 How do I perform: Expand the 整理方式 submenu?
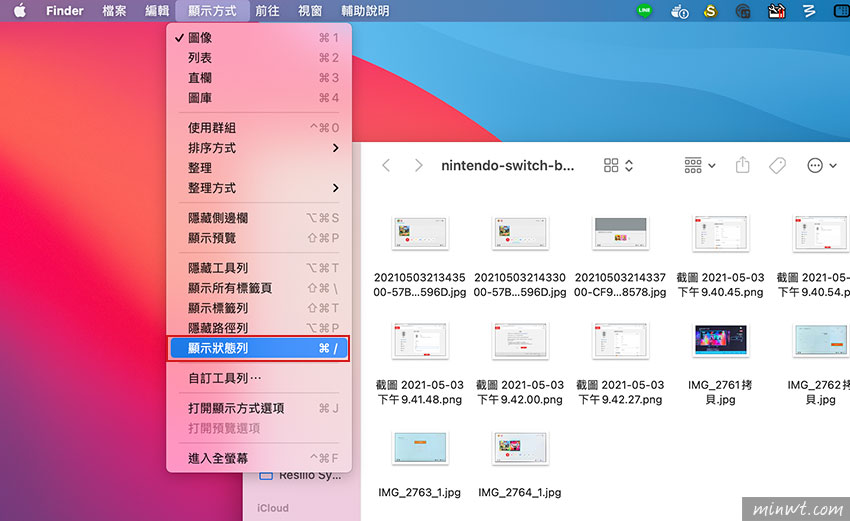pyautogui.click(x=259, y=188)
